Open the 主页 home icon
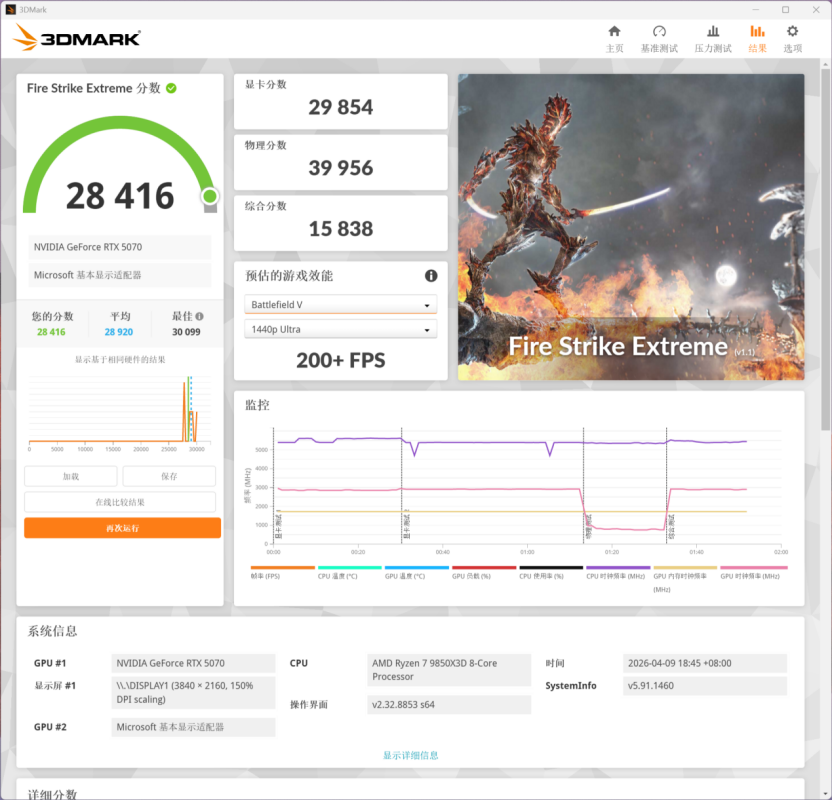 coord(614,39)
